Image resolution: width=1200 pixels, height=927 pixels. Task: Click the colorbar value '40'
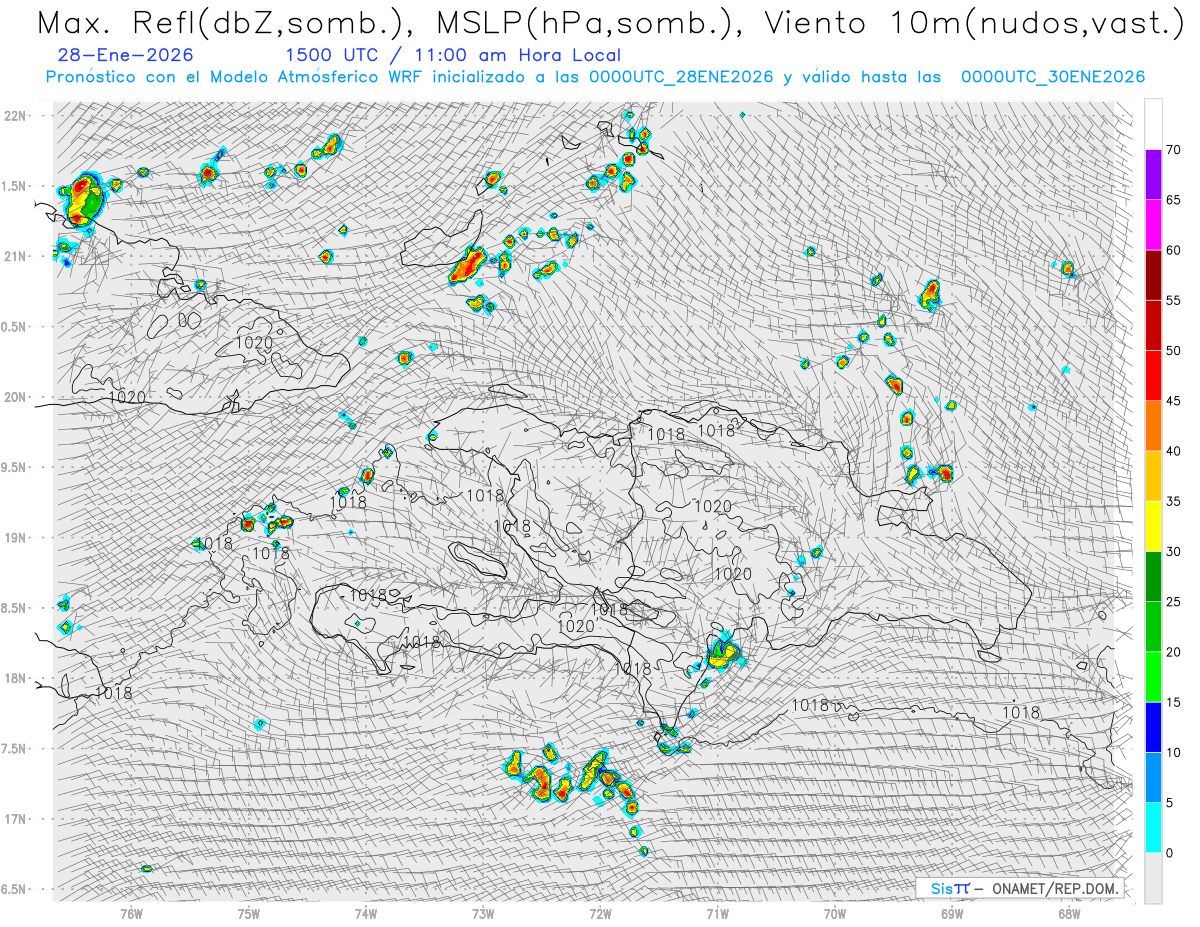[1174, 451]
